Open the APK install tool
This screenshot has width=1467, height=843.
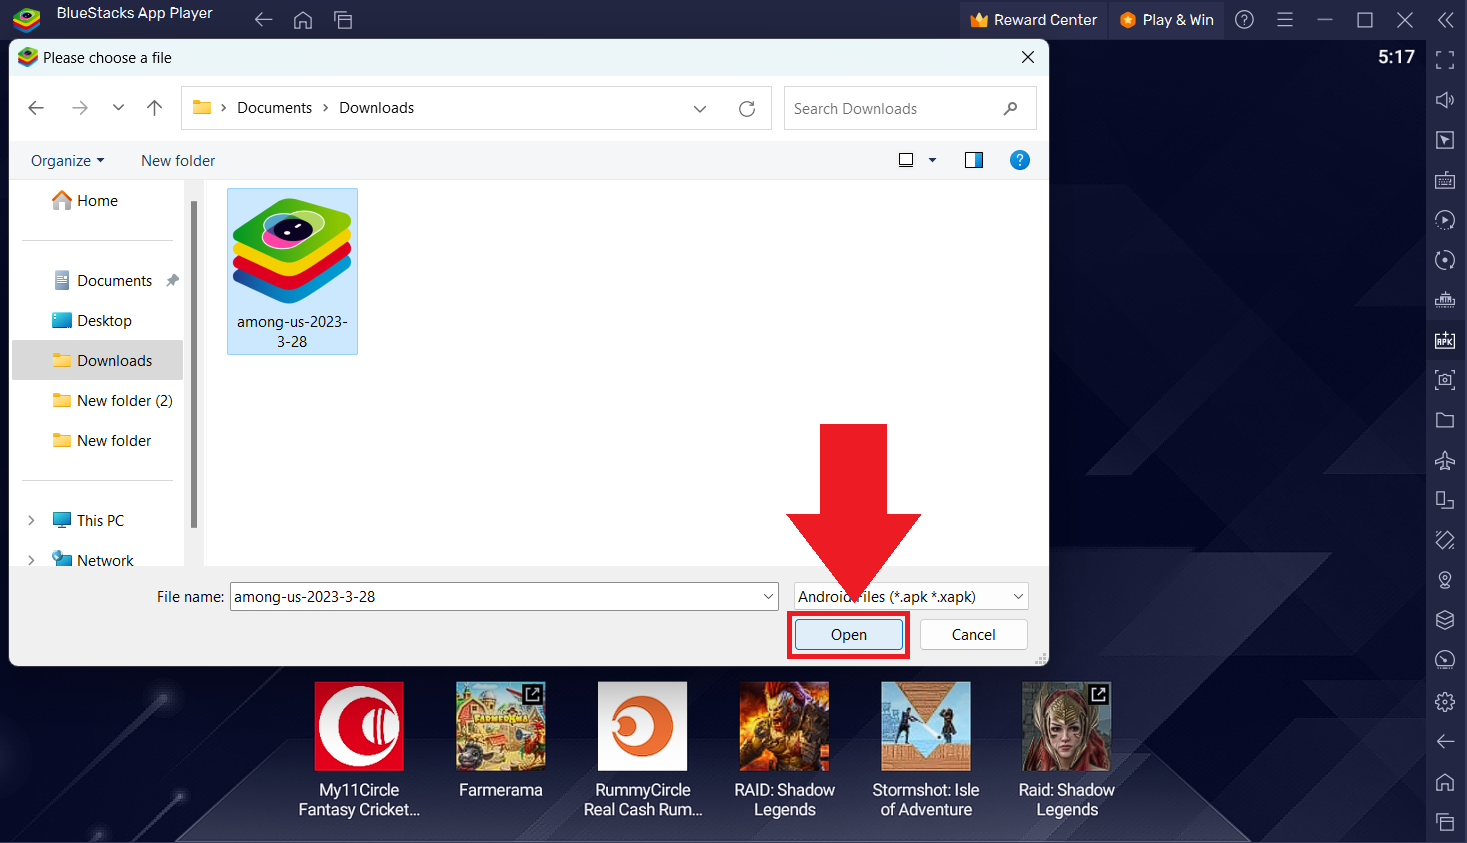pyautogui.click(x=1444, y=340)
